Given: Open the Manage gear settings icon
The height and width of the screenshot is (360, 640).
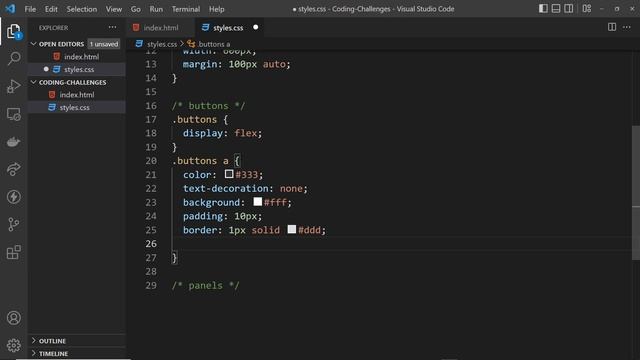Looking at the screenshot, I should [x=13, y=345].
